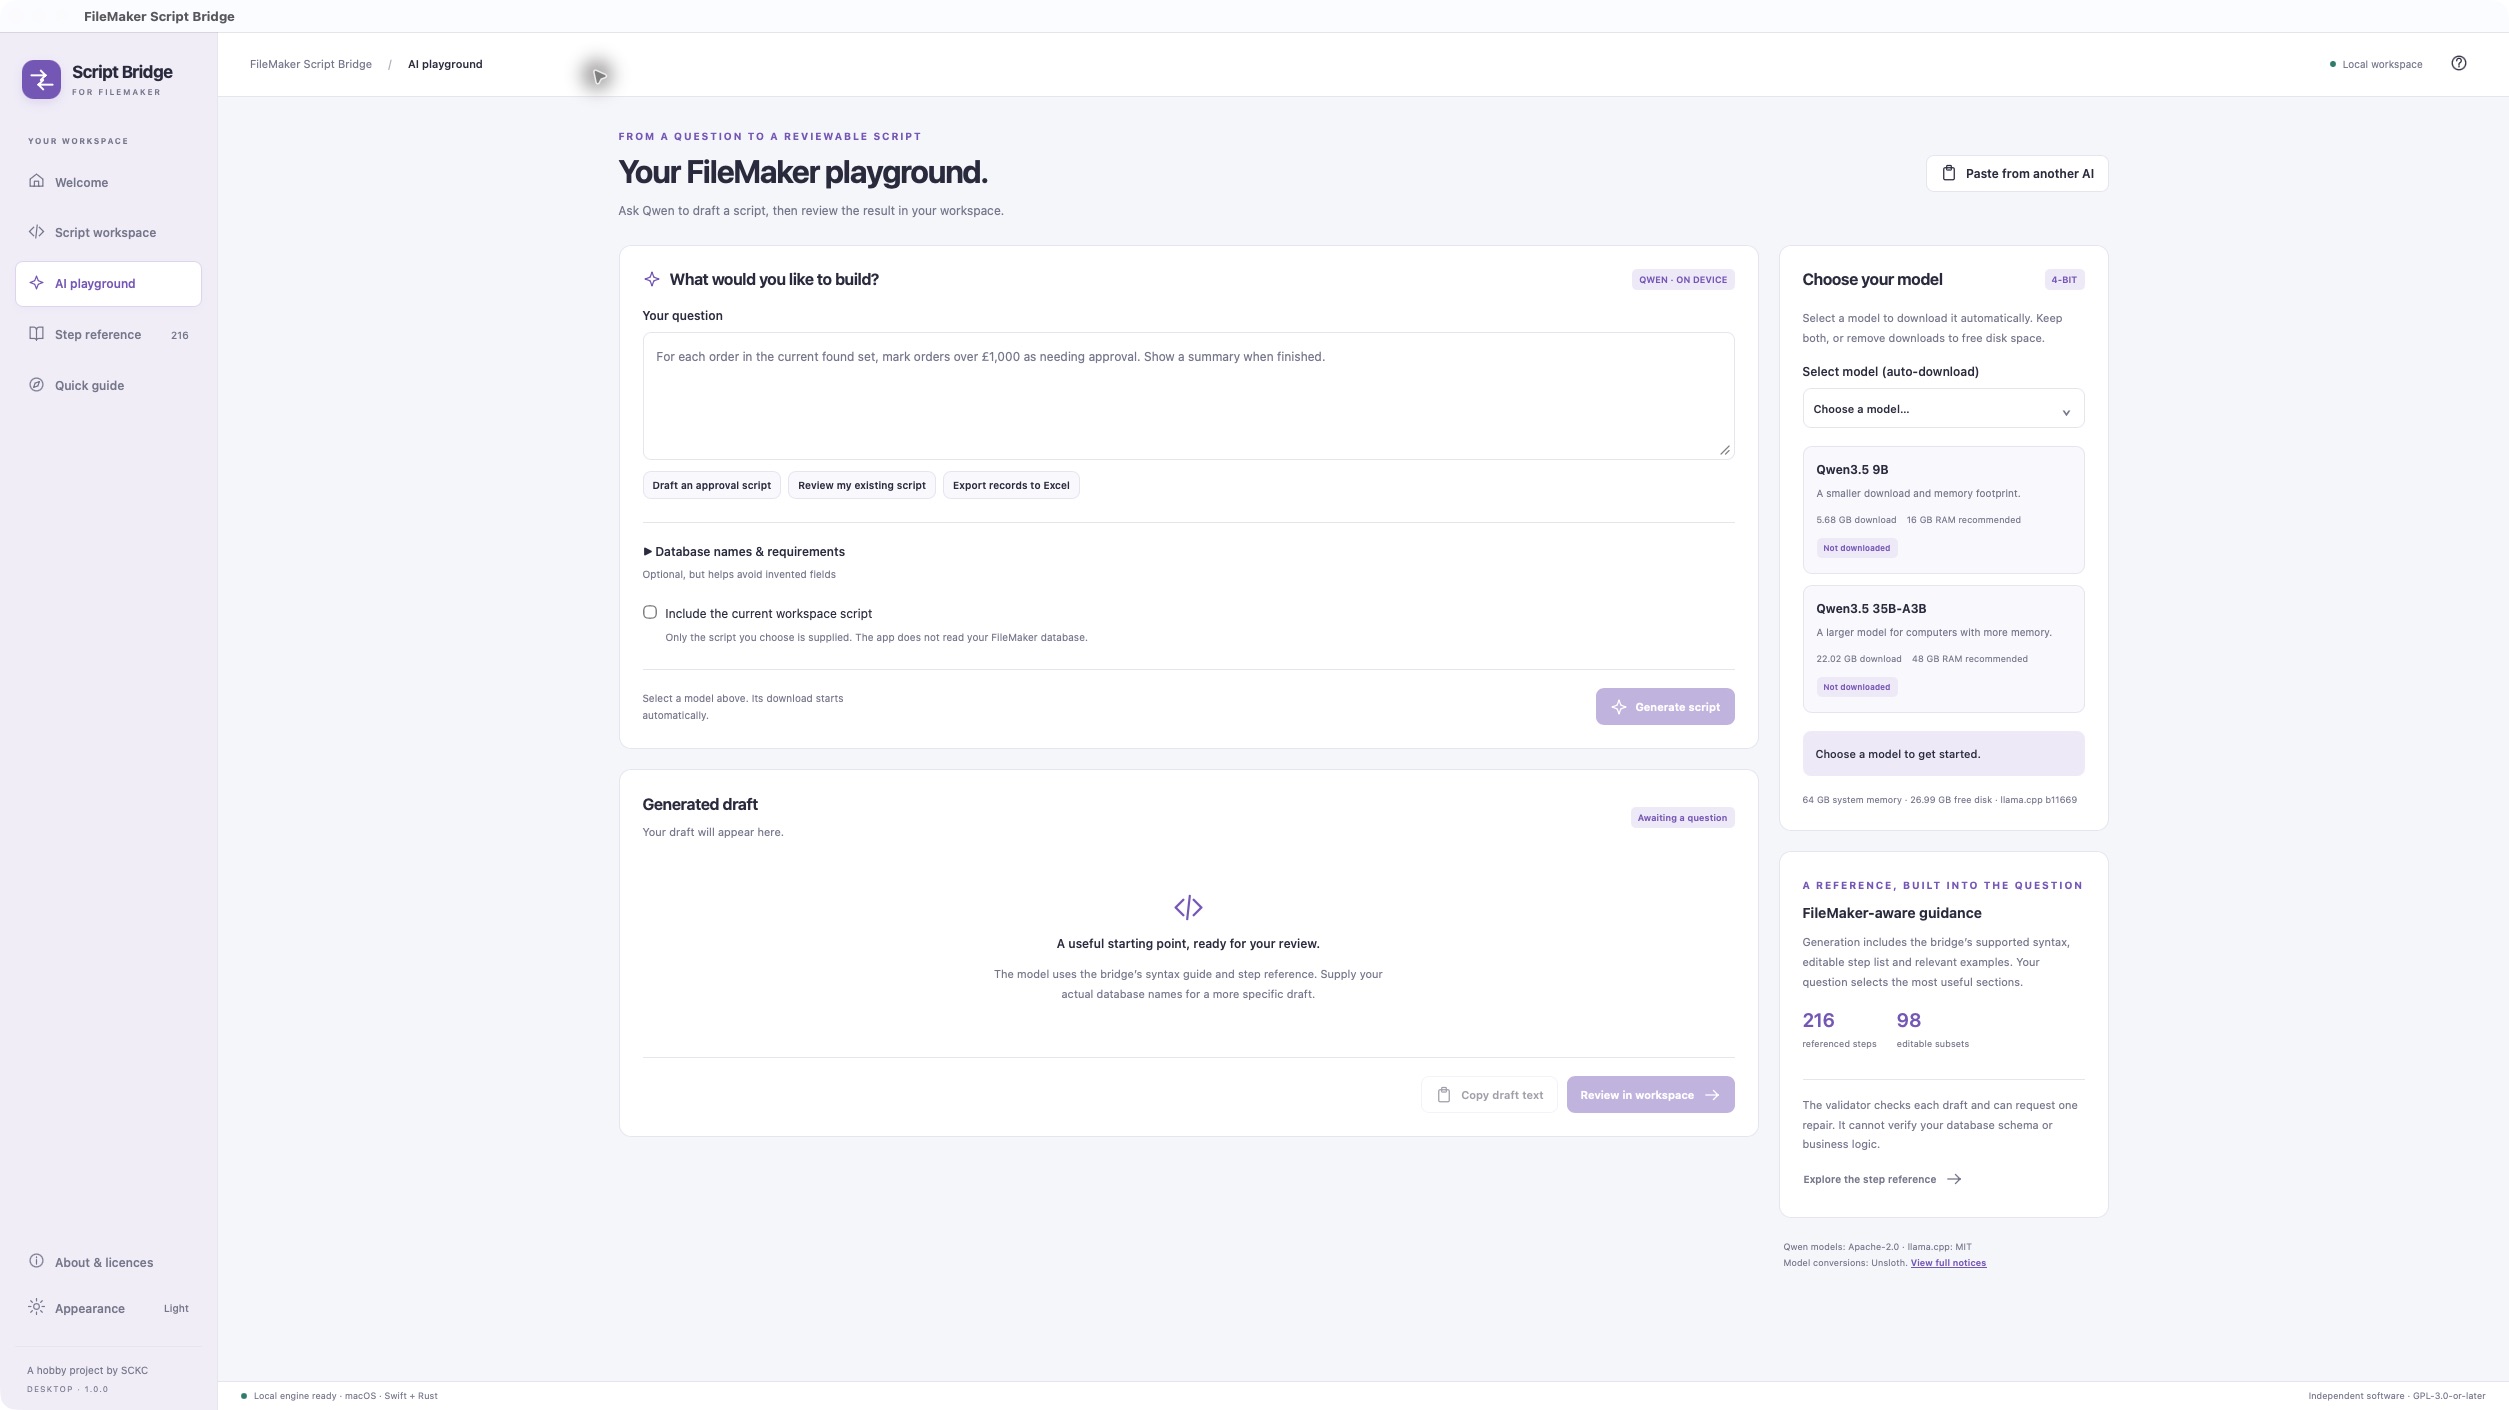
Task: Open the Welcome page in sidebar
Action: click(x=108, y=182)
